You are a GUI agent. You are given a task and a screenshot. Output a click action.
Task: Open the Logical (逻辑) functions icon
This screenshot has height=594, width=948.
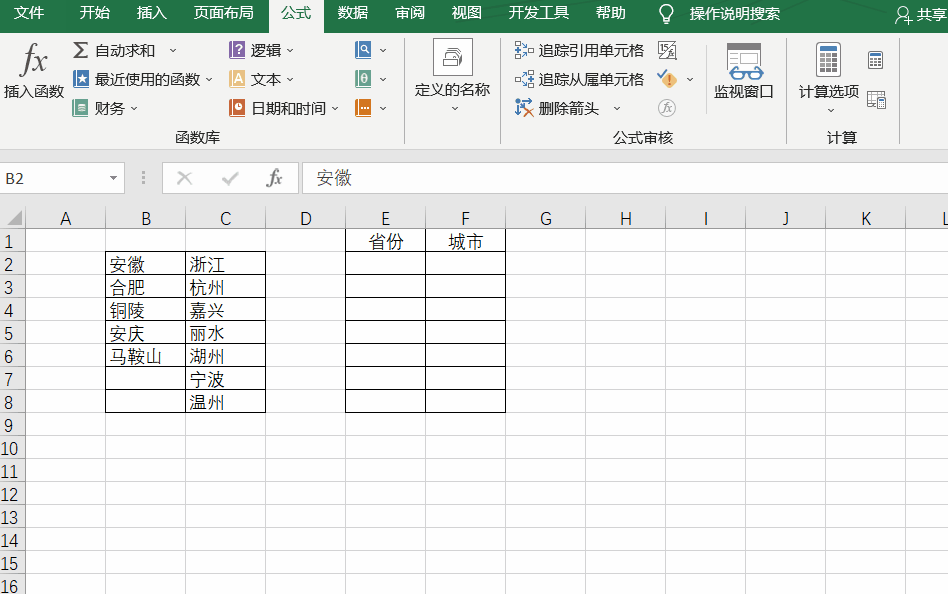point(237,50)
